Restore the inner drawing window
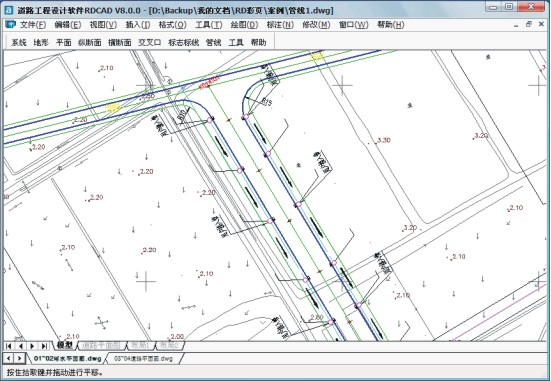Image resolution: width=551 pixels, height=381 pixels. [529, 24]
